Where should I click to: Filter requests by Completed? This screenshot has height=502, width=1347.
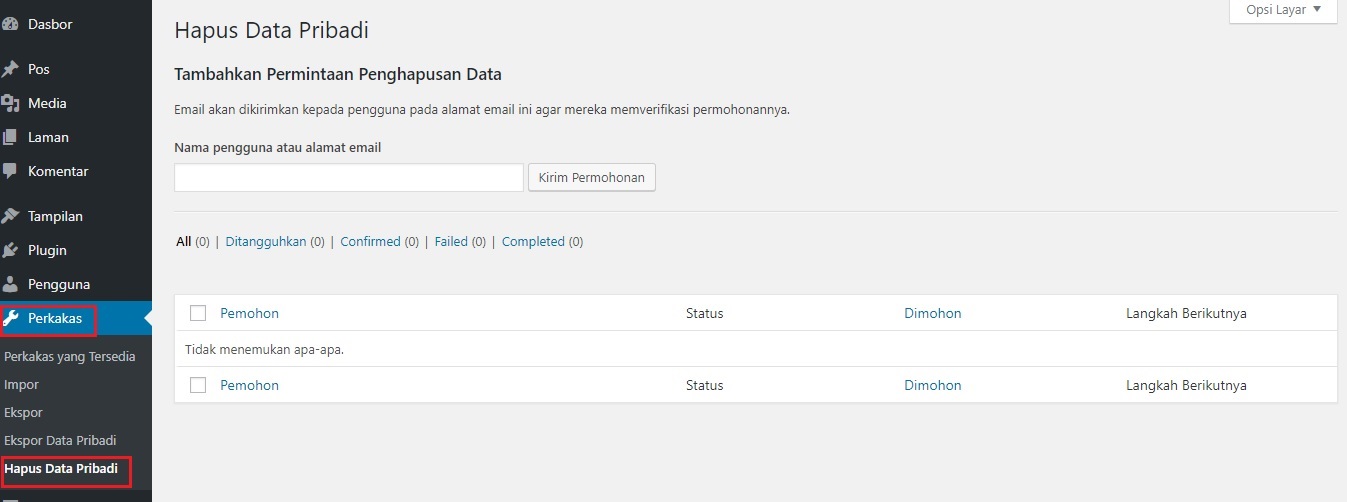click(x=533, y=242)
